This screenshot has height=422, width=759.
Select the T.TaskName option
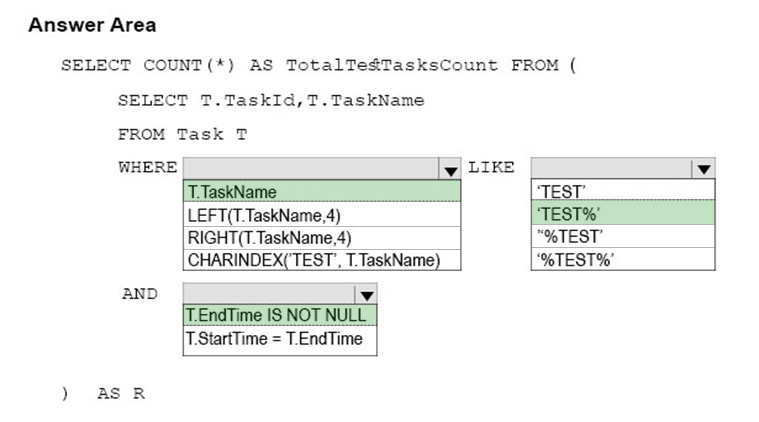point(322,192)
